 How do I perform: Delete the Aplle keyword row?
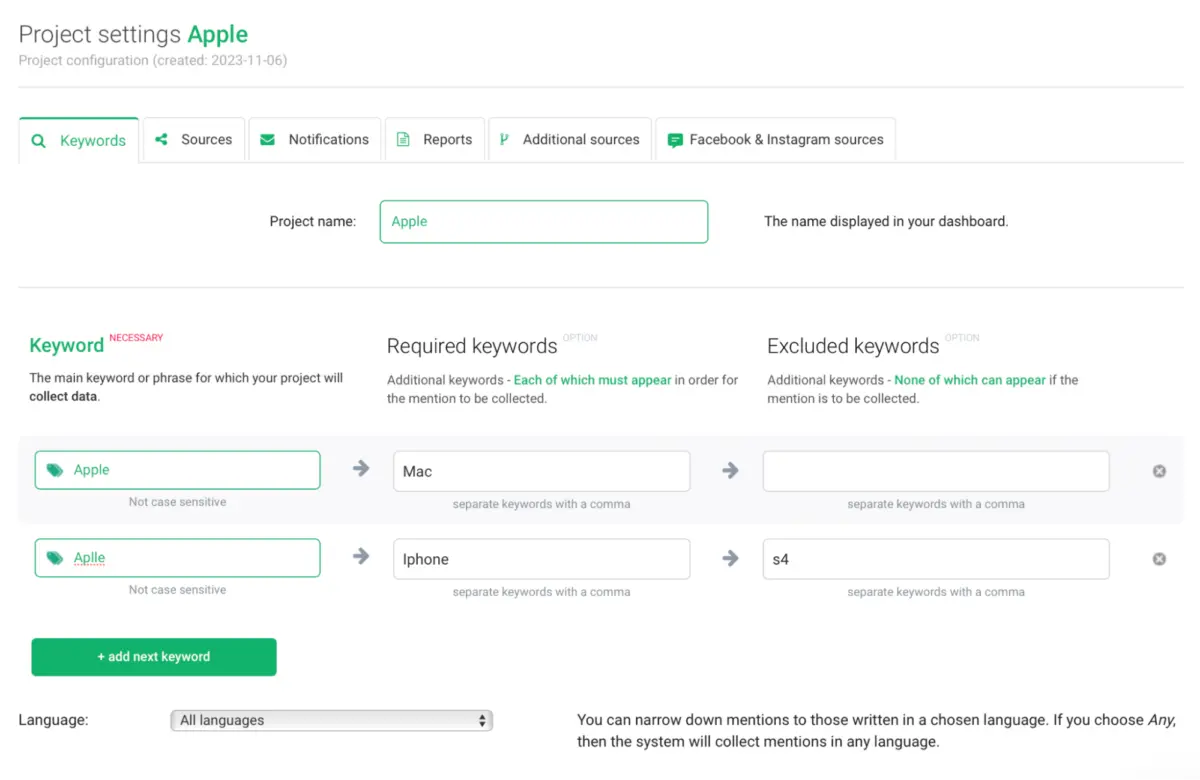[1159, 559]
